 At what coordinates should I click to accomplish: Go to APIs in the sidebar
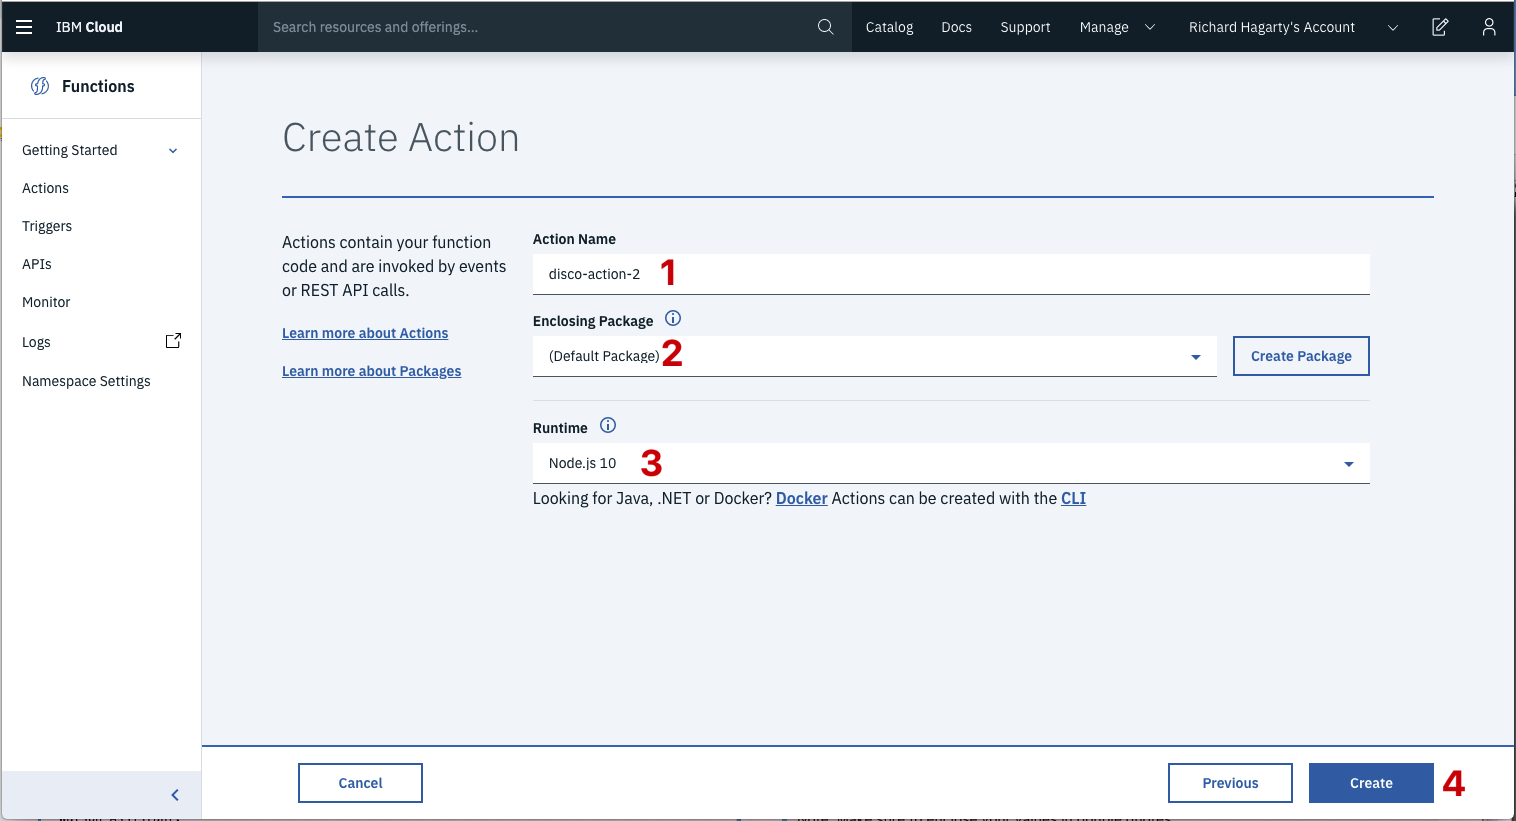[x=37, y=264]
